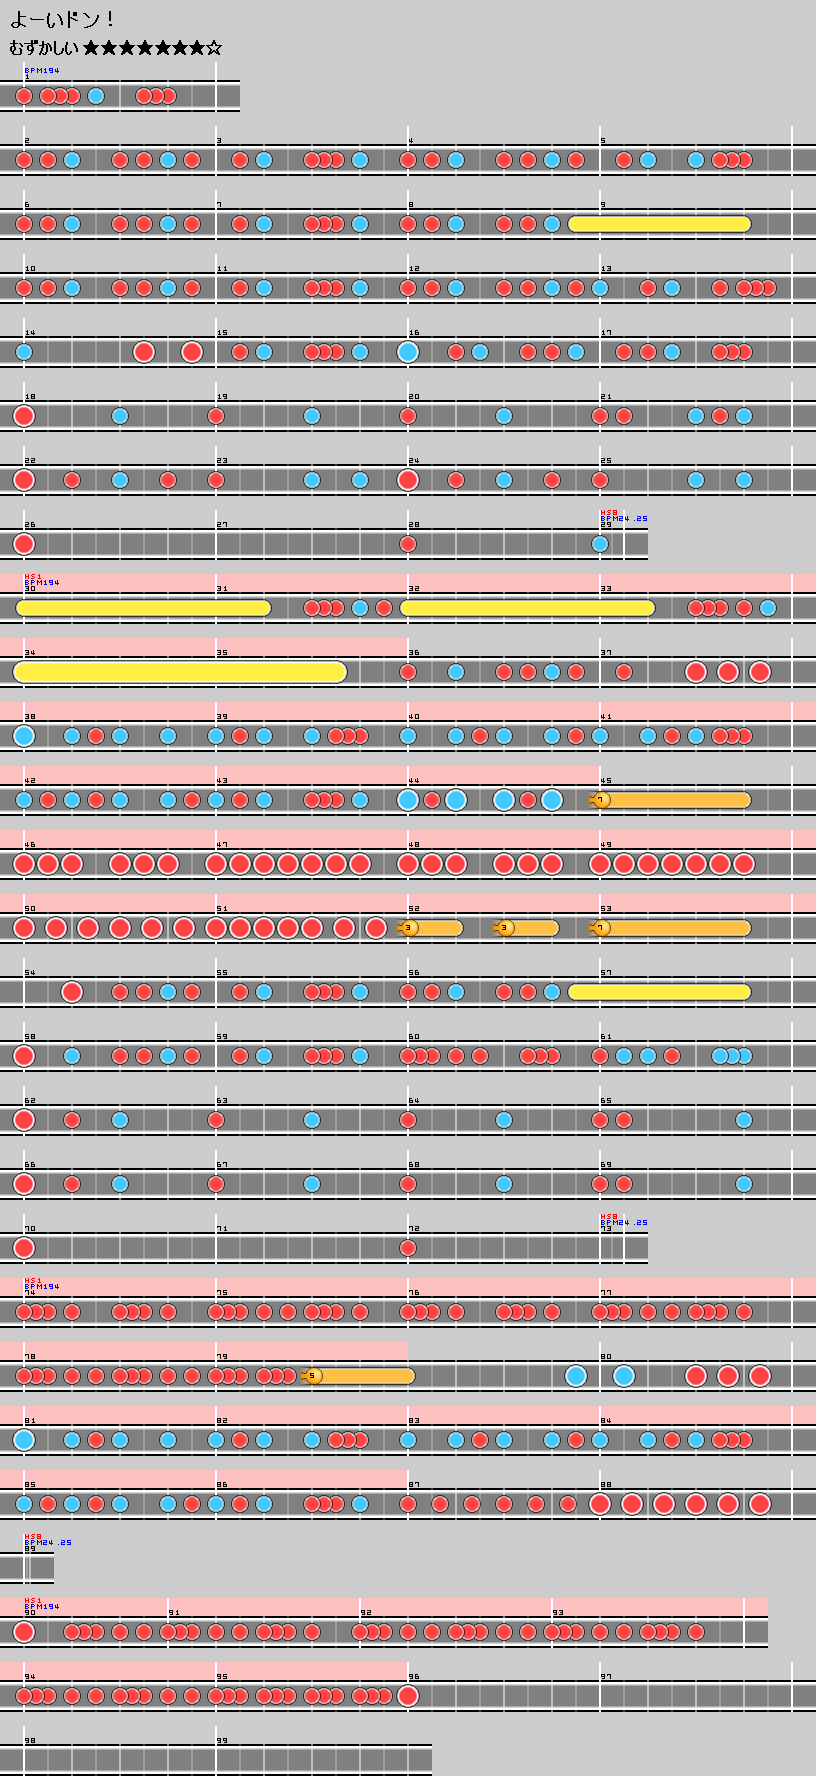Click the HS0 speed label above measure 29
The width and height of the screenshot is (816, 1776).
pos(608,513)
